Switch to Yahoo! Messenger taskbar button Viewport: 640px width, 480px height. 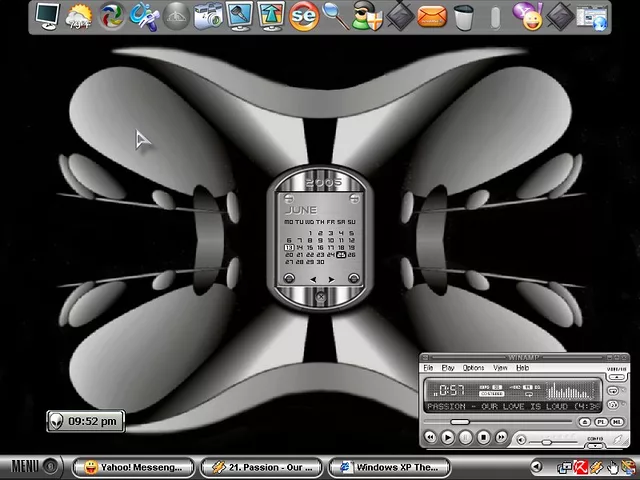pos(136,467)
